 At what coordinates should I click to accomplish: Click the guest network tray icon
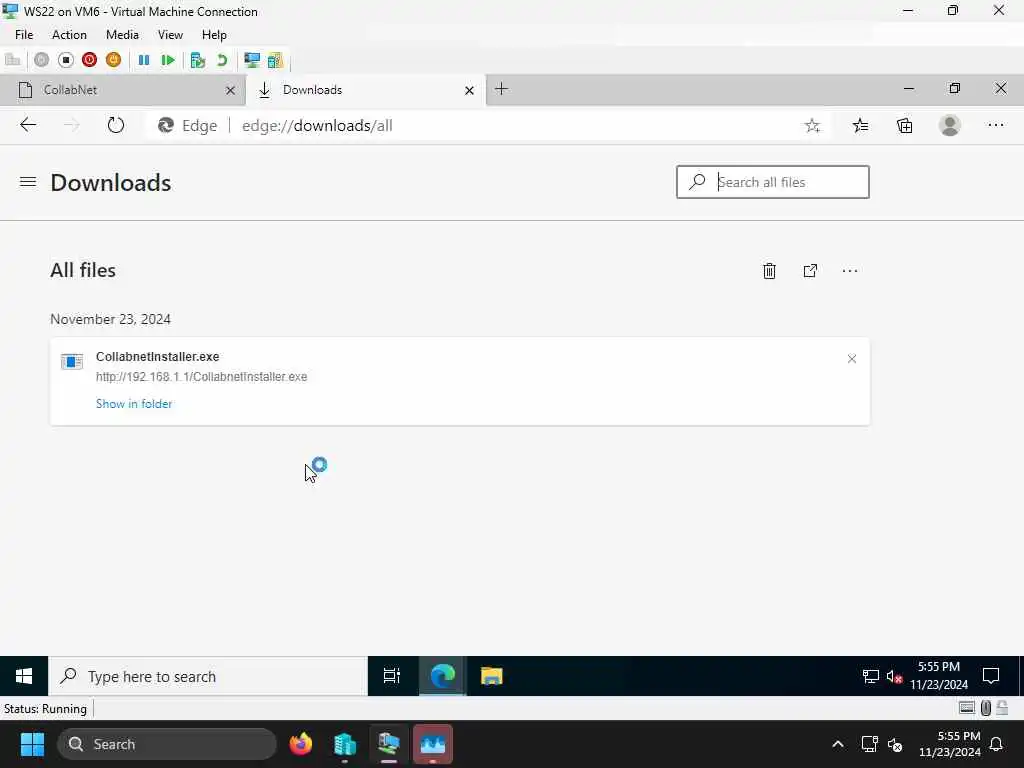(x=871, y=677)
